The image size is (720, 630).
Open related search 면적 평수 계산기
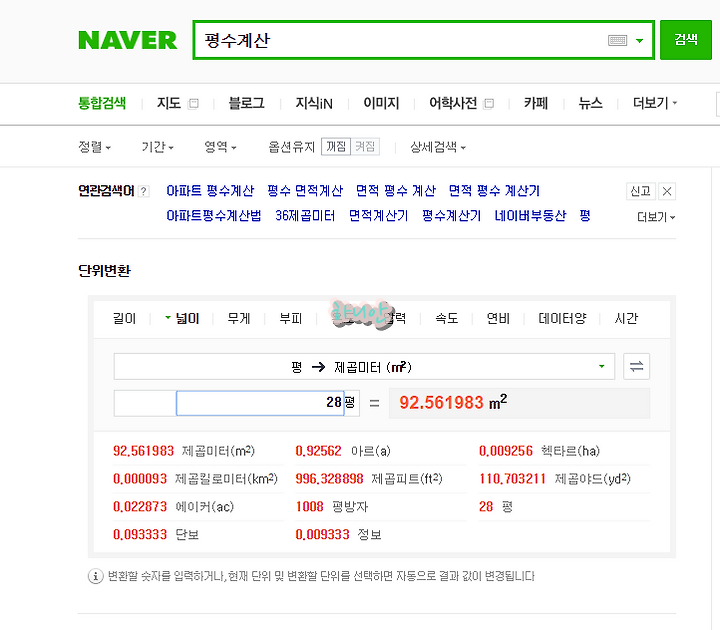point(494,191)
